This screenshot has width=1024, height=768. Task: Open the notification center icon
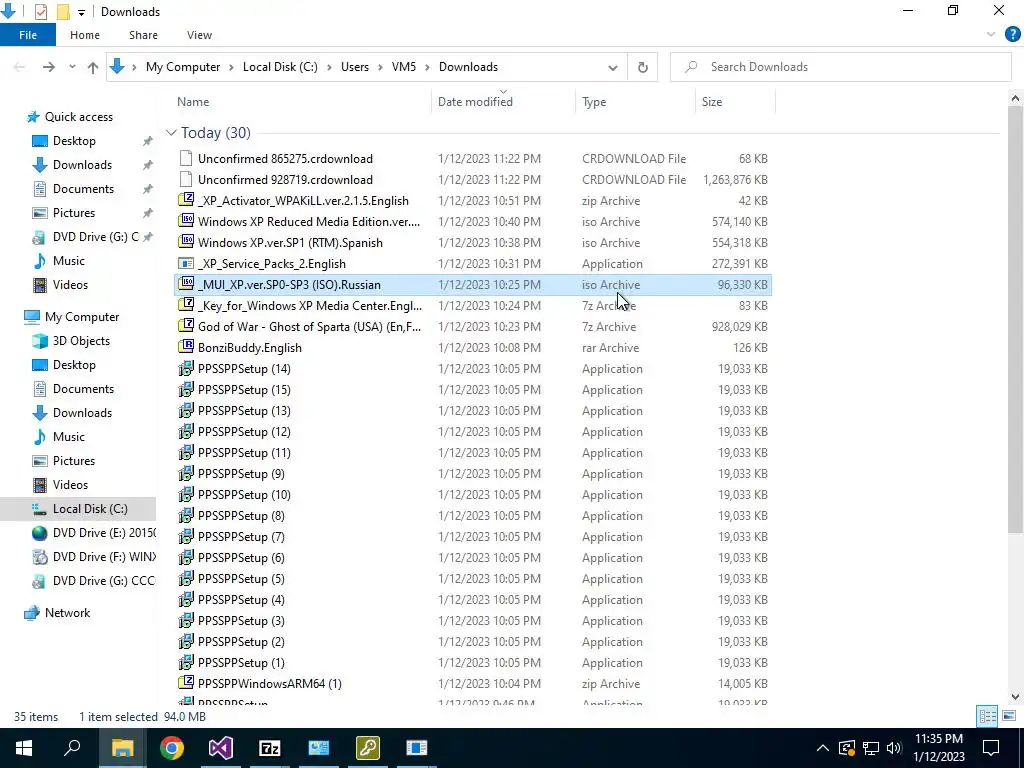coord(991,748)
